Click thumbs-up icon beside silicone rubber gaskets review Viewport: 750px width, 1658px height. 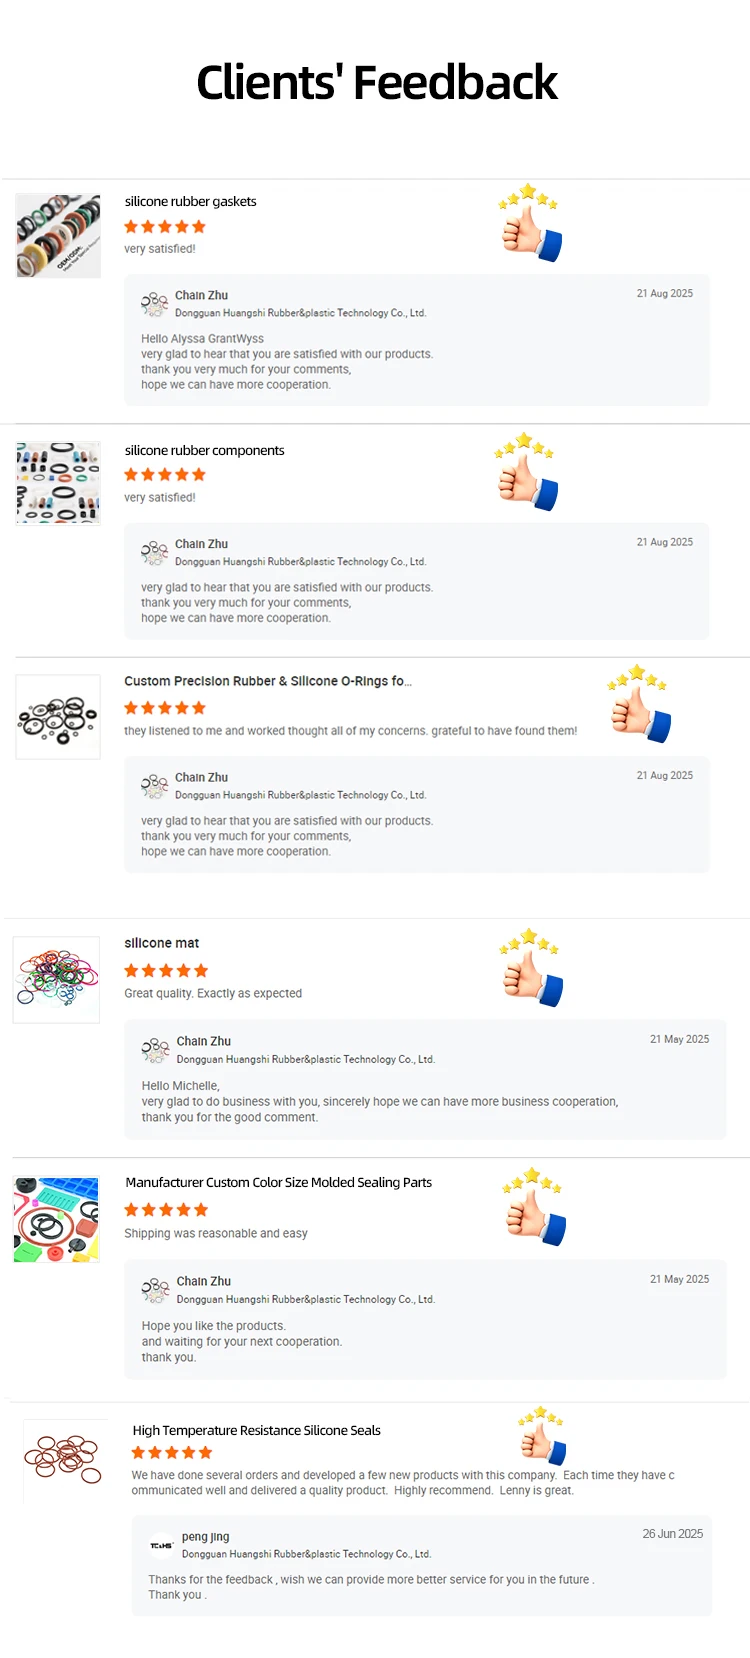point(529,225)
